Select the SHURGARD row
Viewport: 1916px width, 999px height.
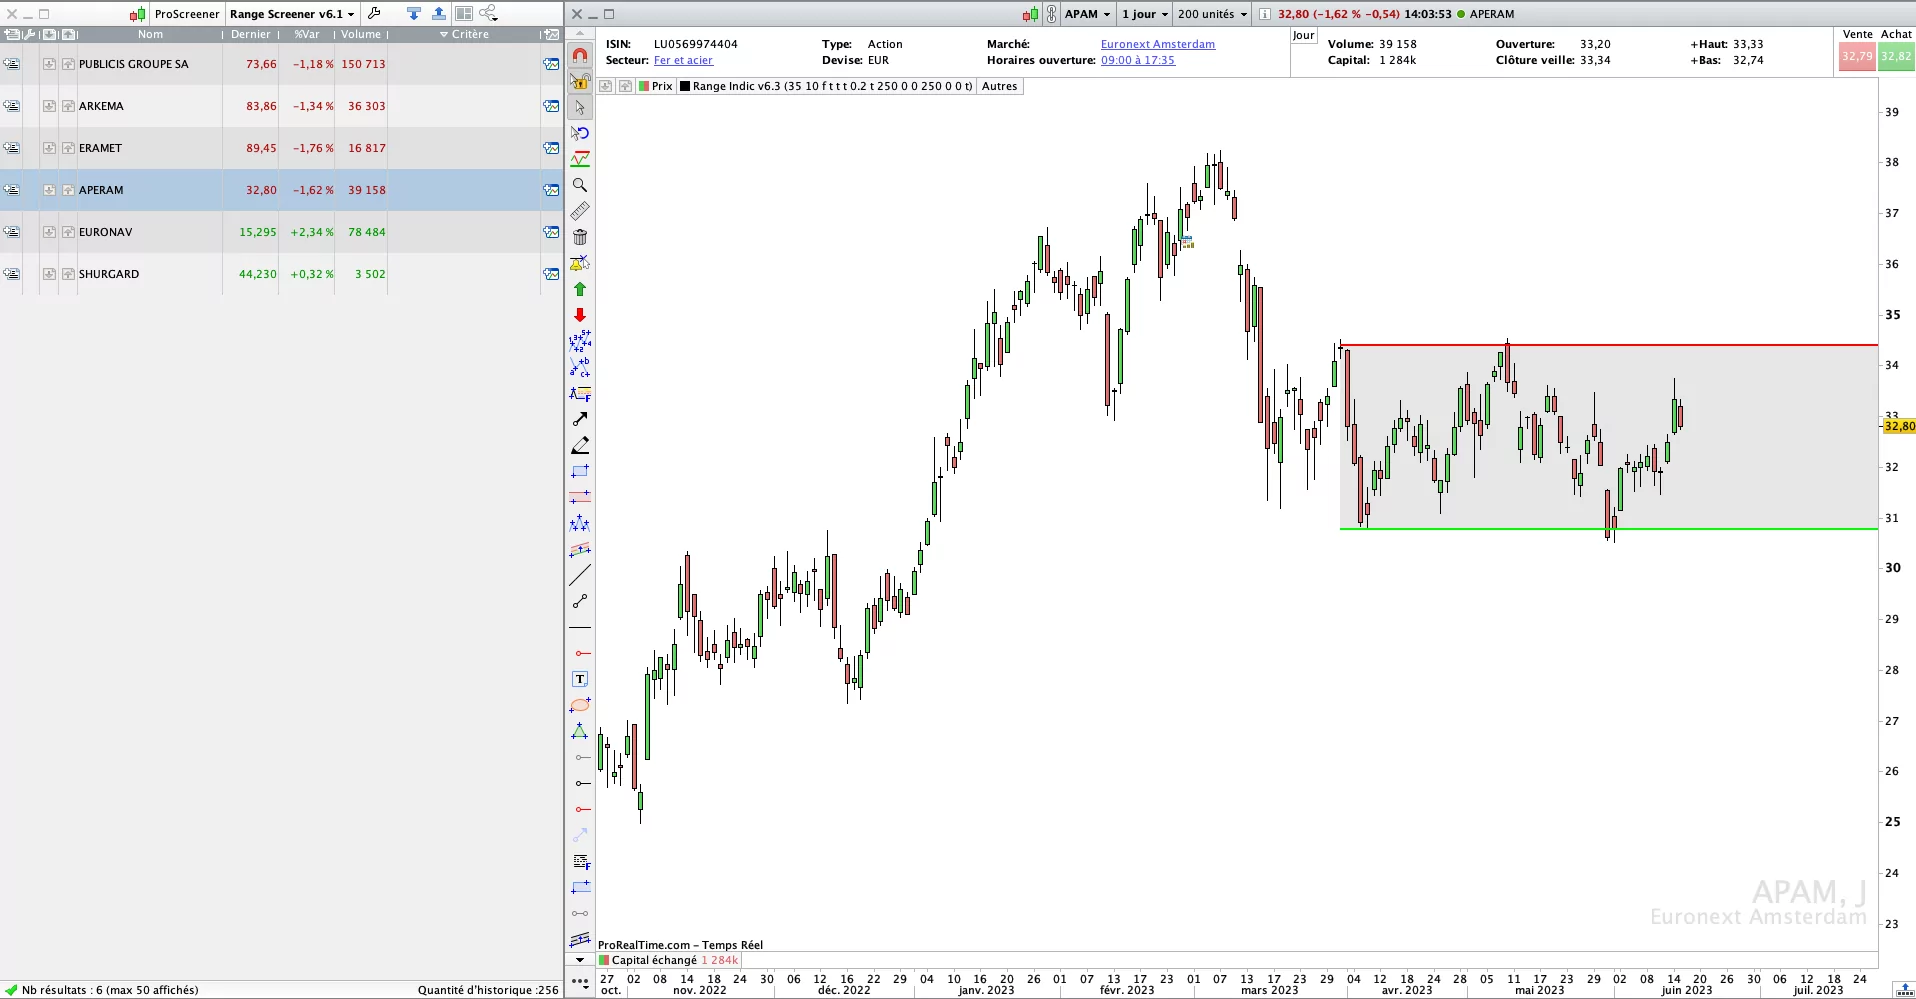281,274
